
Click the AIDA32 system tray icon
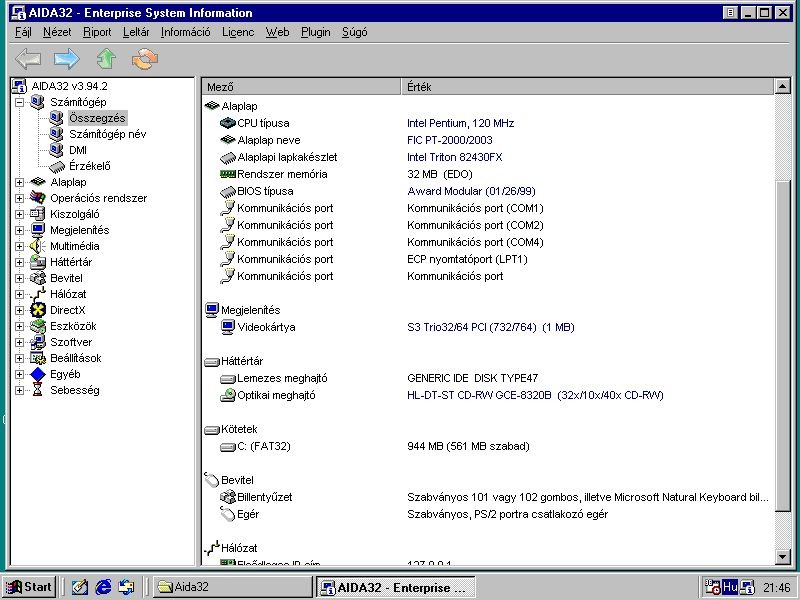click(747, 587)
